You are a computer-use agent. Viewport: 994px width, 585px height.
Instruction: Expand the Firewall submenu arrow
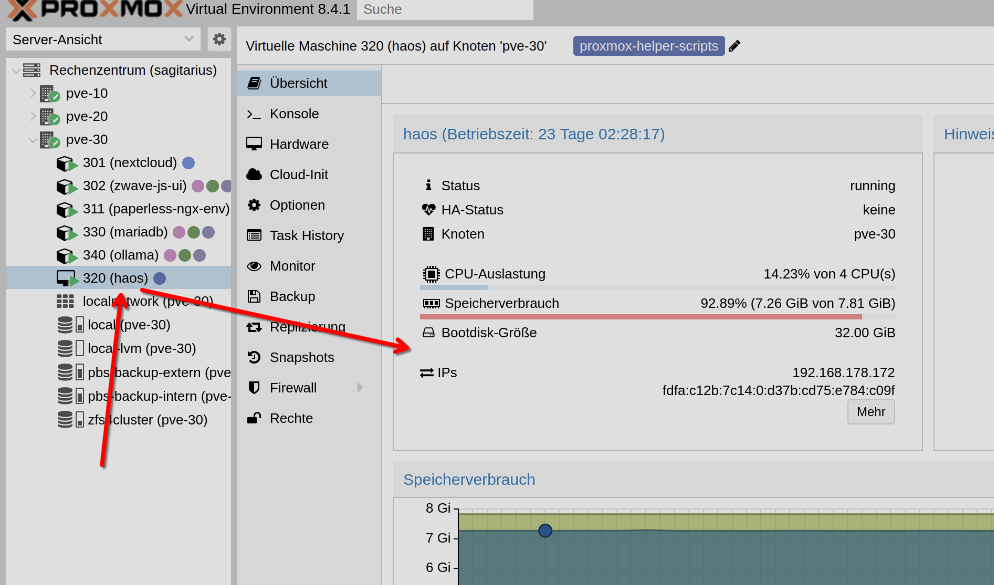[x=360, y=388]
